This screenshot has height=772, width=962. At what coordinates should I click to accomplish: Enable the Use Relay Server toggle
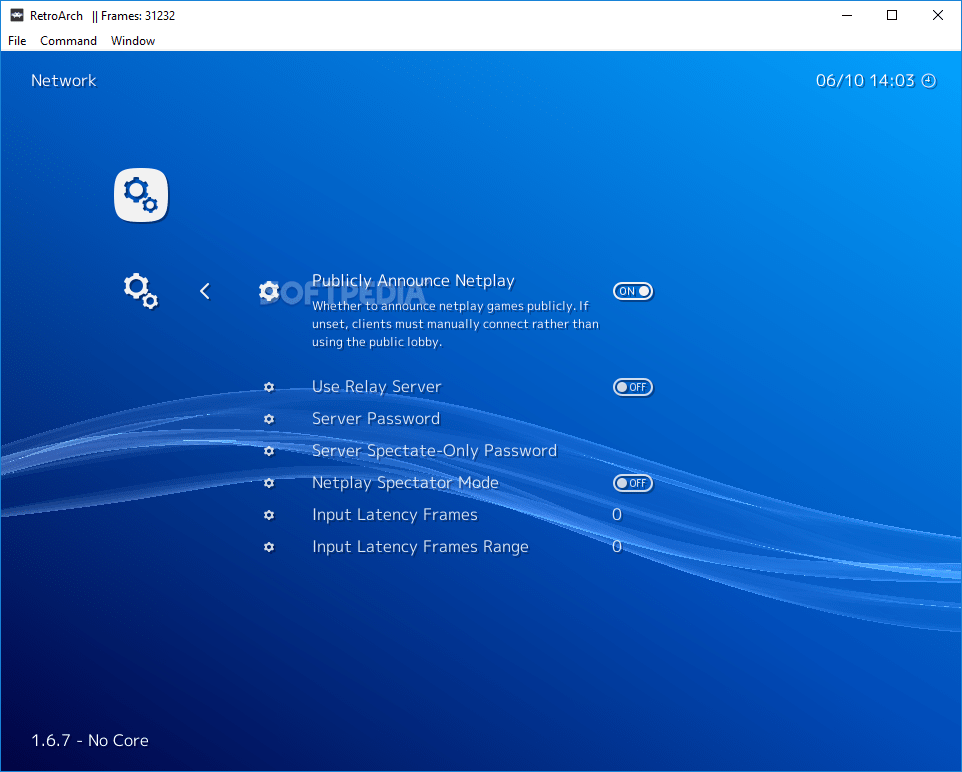click(x=633, y=387)
